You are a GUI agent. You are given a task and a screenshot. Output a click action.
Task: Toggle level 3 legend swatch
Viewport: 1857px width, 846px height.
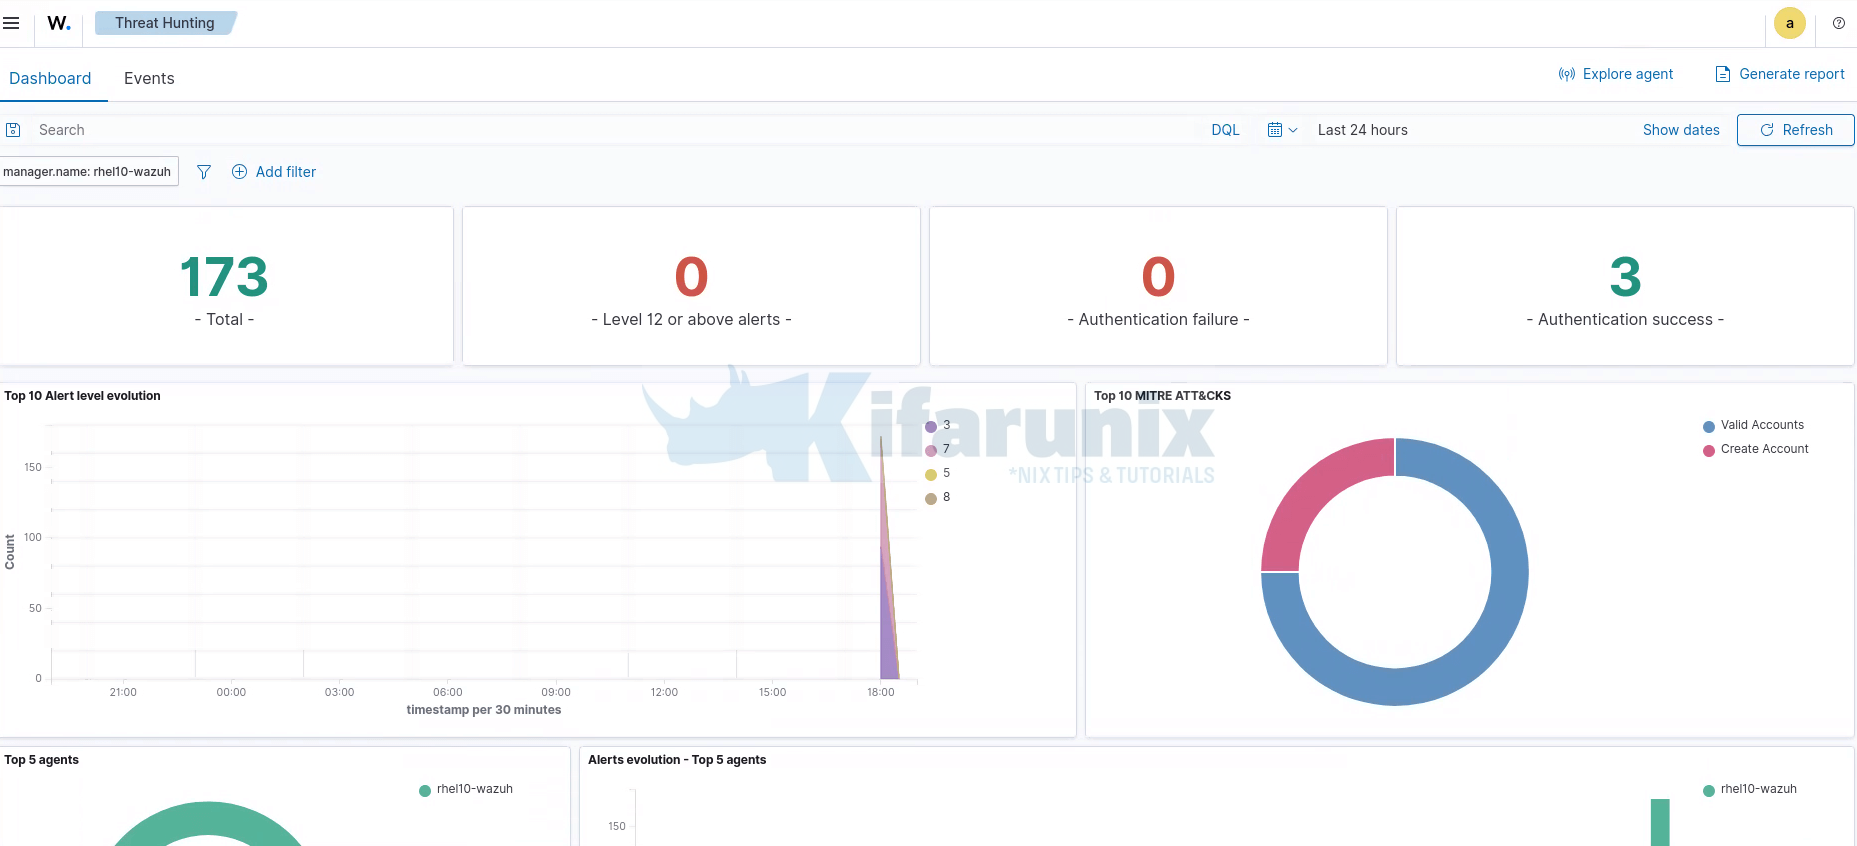coord(931,426)
